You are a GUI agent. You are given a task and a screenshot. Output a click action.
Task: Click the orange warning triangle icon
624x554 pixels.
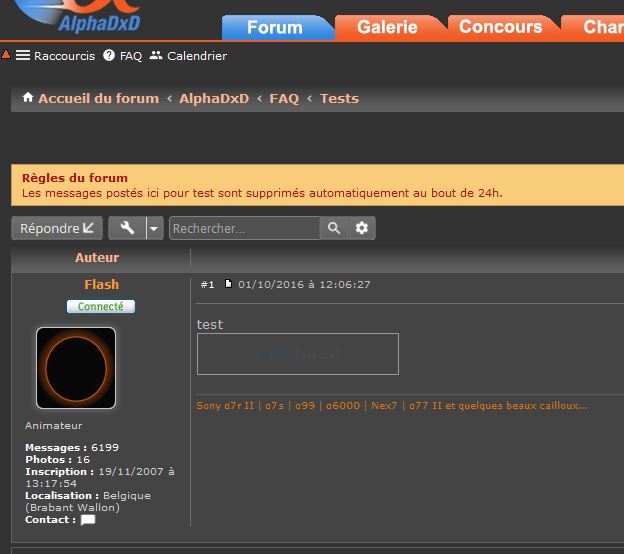[x=6, y=51]
